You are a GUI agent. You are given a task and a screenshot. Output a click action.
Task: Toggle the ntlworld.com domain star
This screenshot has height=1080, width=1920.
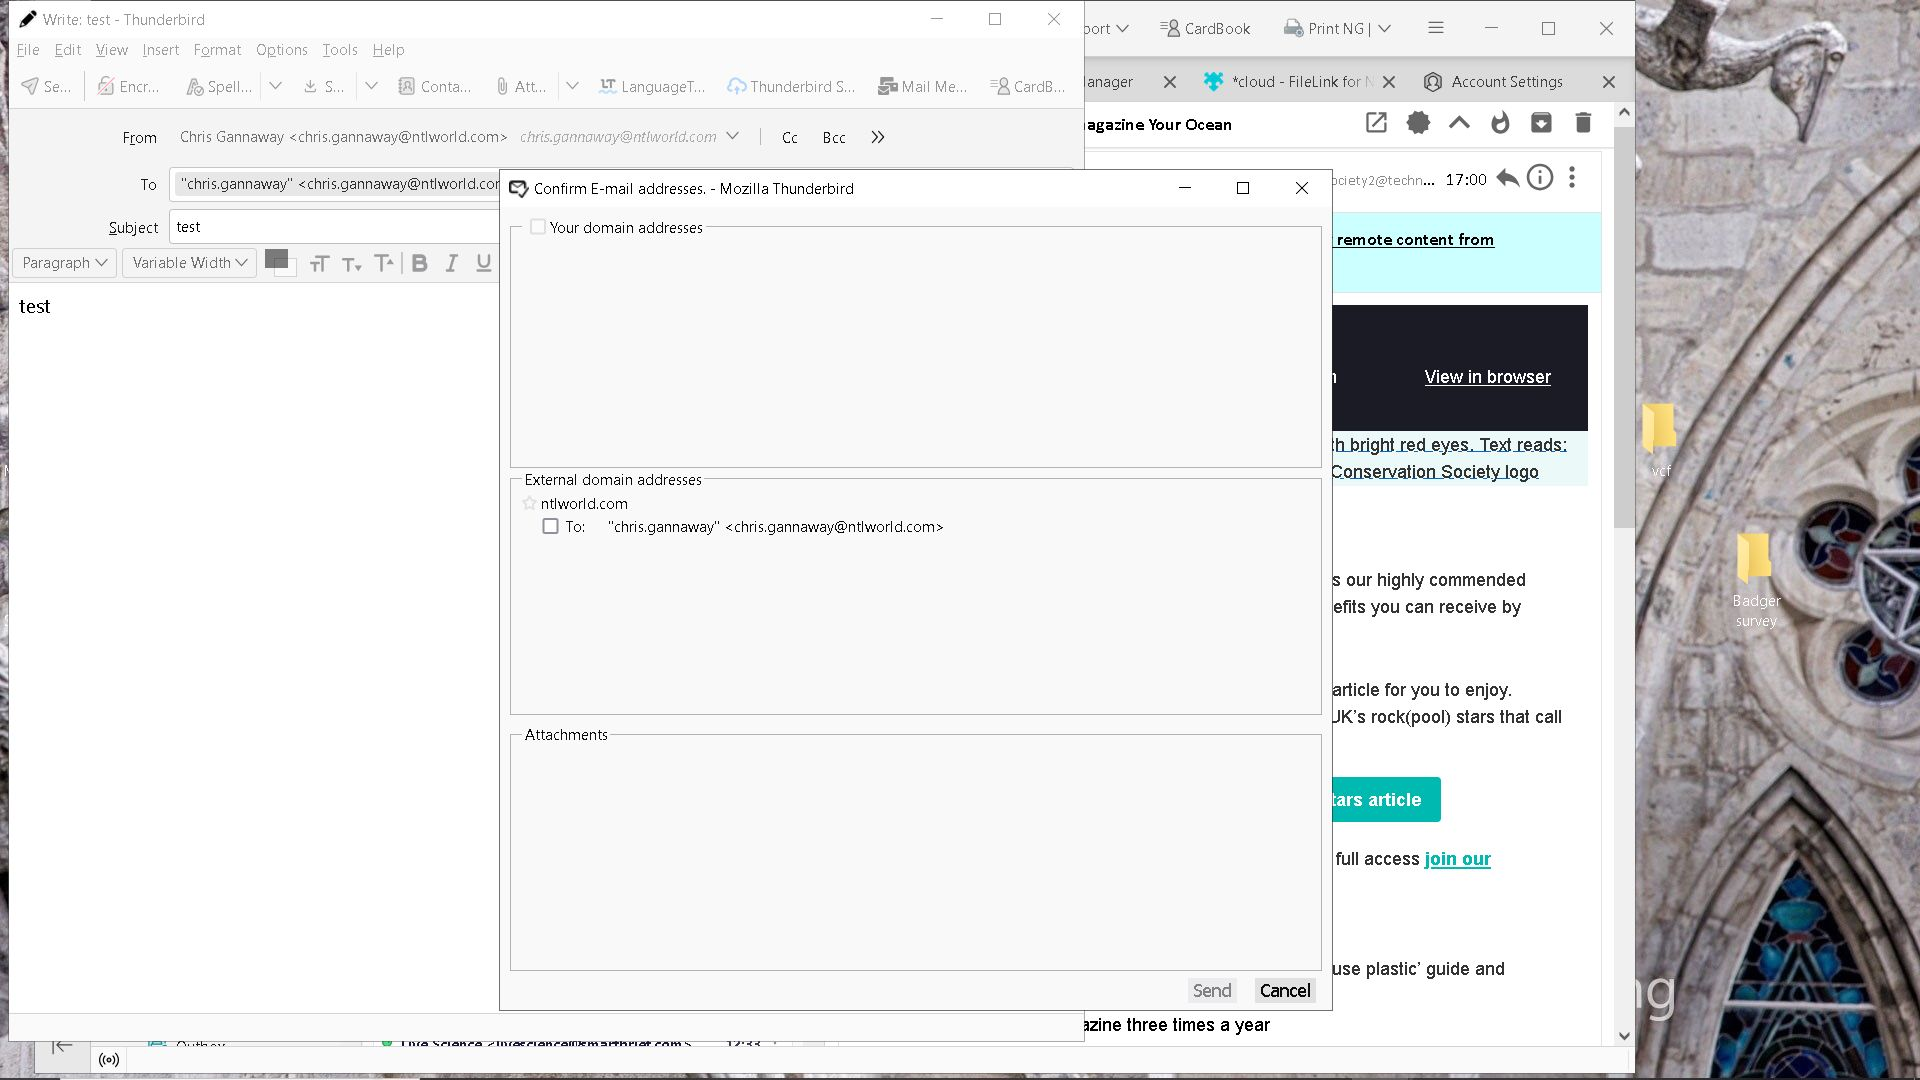pos(530,503)
